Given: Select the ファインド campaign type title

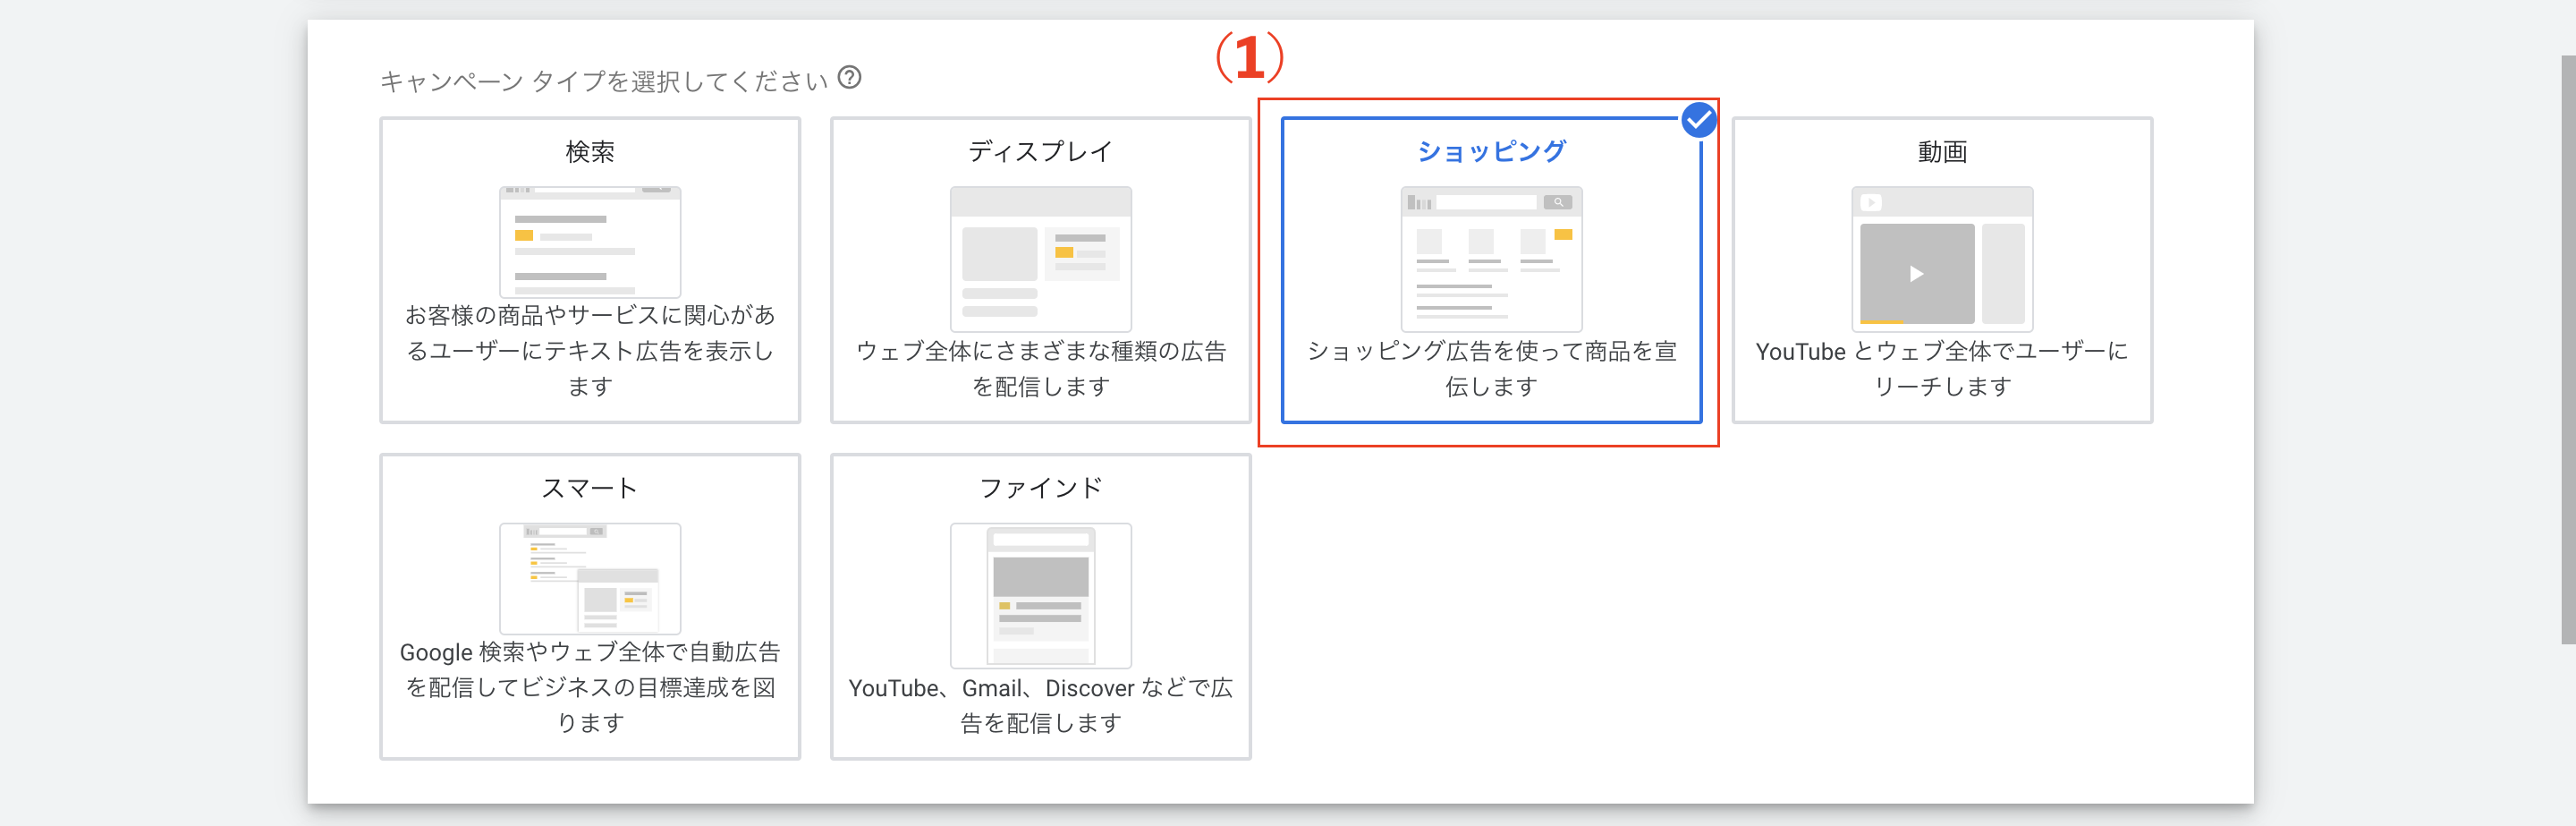Looking at the screenshot, I should pyautogui.click(x=1040, y=488).
